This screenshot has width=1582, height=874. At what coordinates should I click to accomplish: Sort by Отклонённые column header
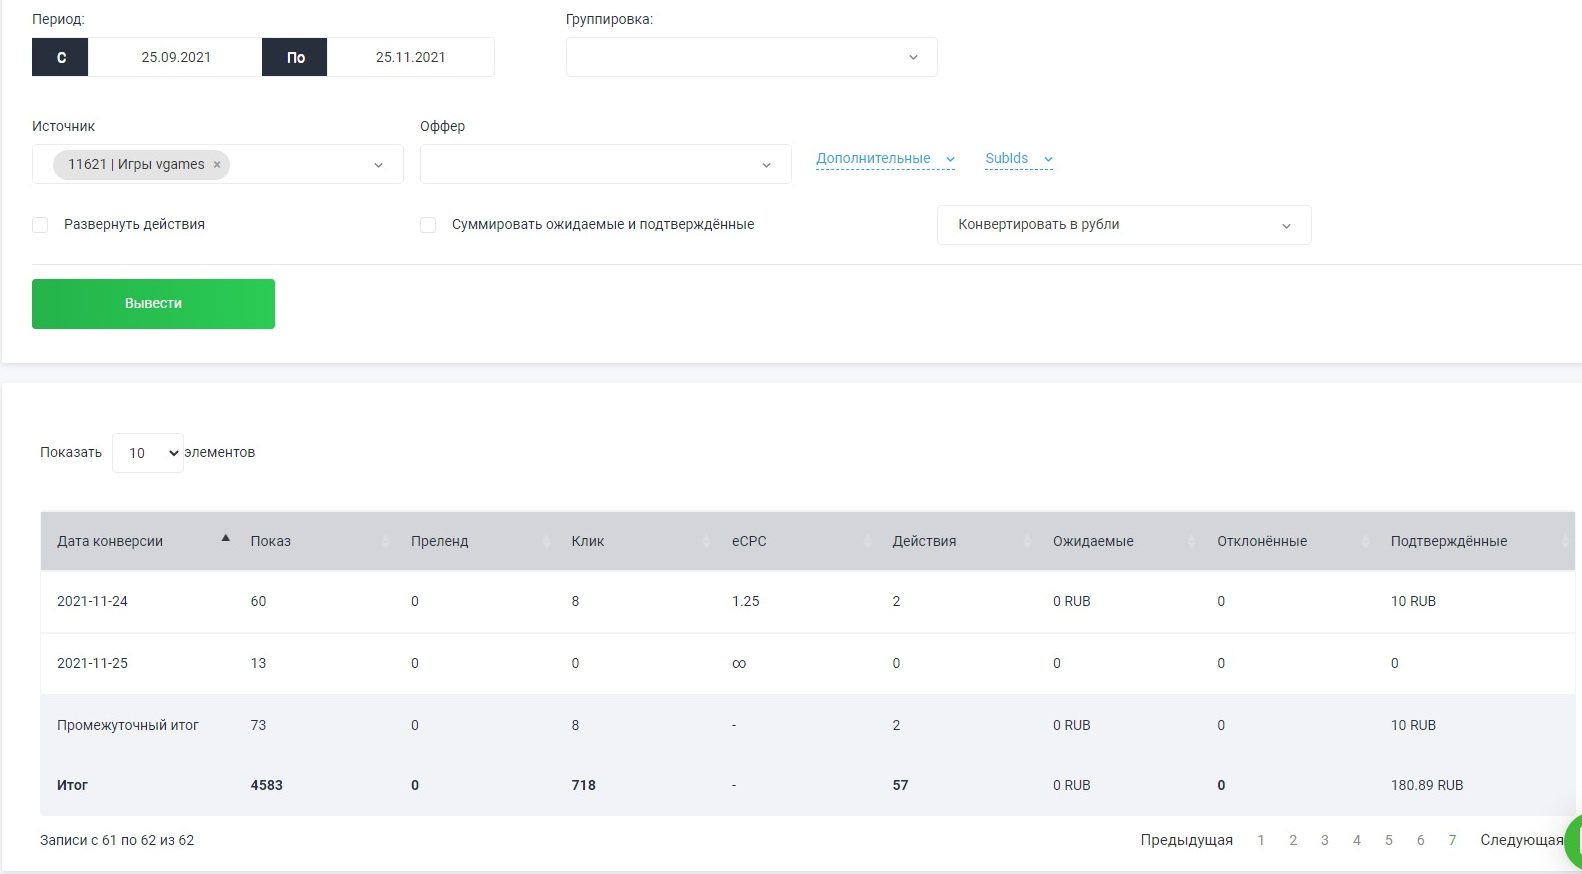coord(1262,541)
